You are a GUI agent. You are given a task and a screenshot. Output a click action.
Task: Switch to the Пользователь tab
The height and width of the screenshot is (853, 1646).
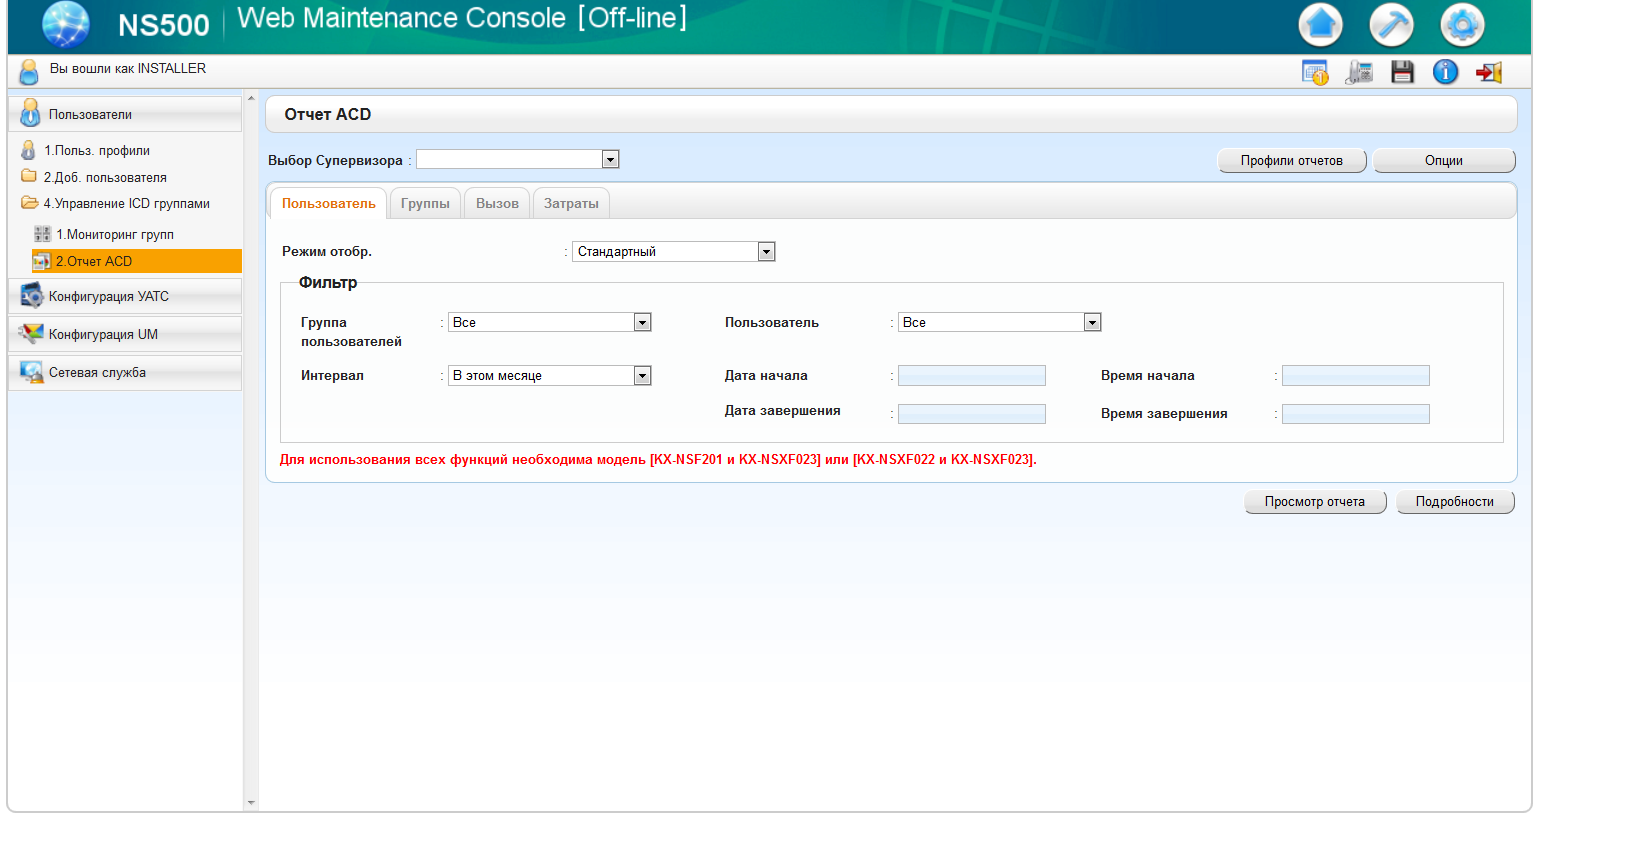pyautogui.click(x=329, y=204)
